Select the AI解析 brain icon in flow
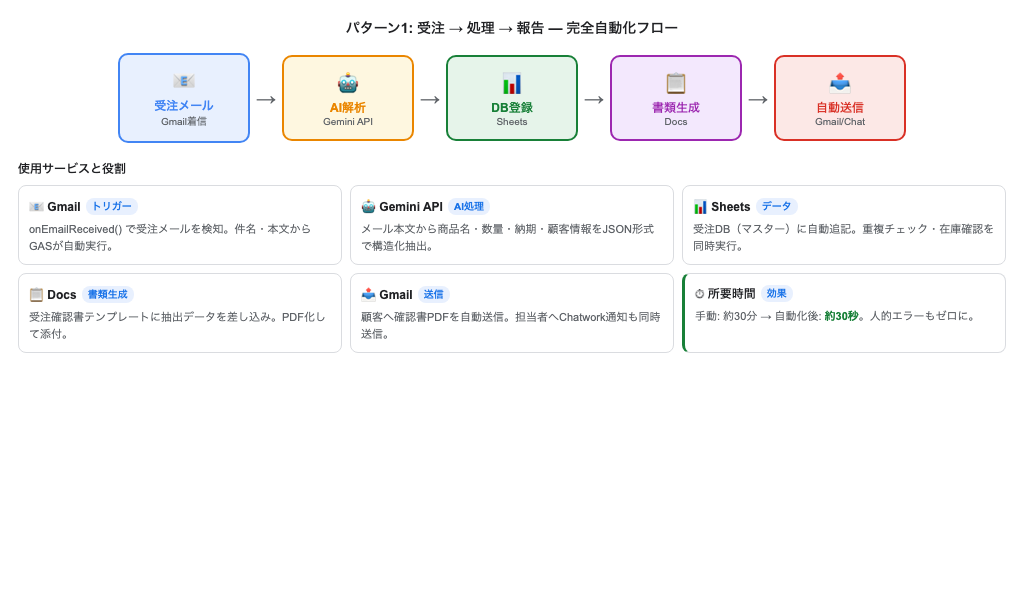Image resolution: width=1024 pixels, height=600 pixels. [x=348, y=81]
